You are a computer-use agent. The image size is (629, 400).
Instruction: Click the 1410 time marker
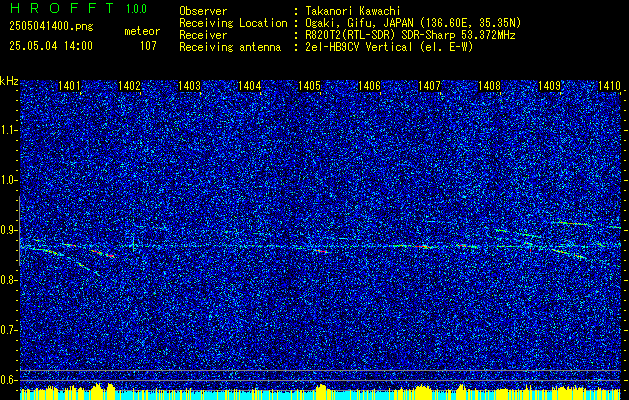609,85
